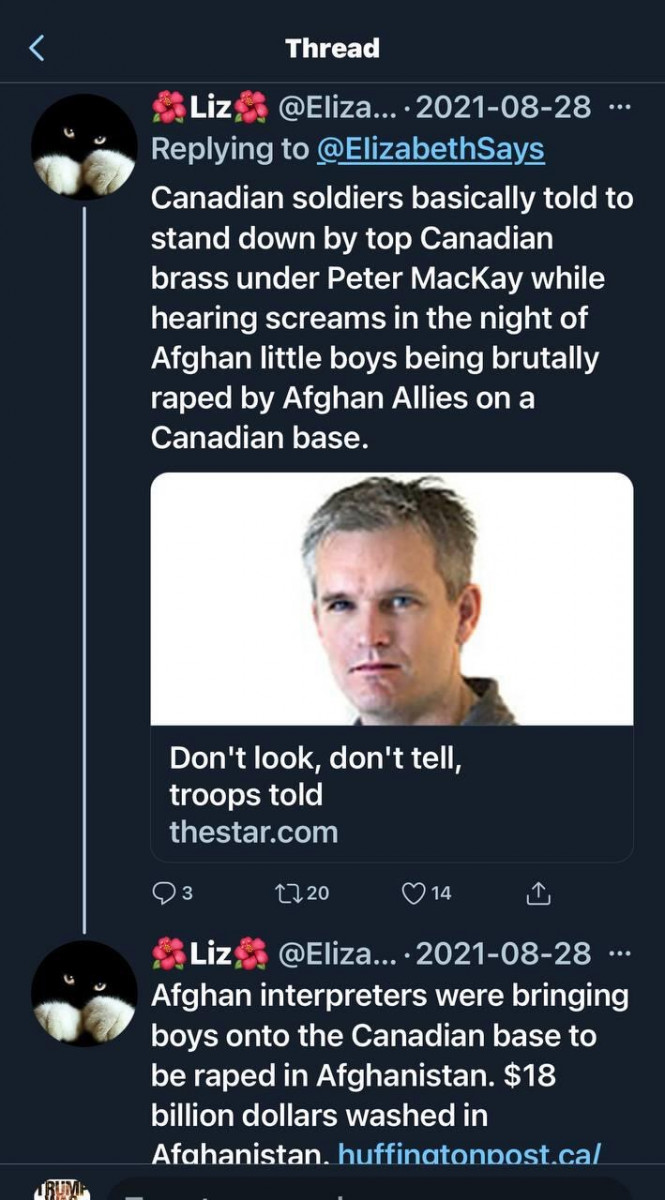Tap the second tweet's 2021-08-28 date
This screenshot has height=1200, width=665.
coord(503,953)
